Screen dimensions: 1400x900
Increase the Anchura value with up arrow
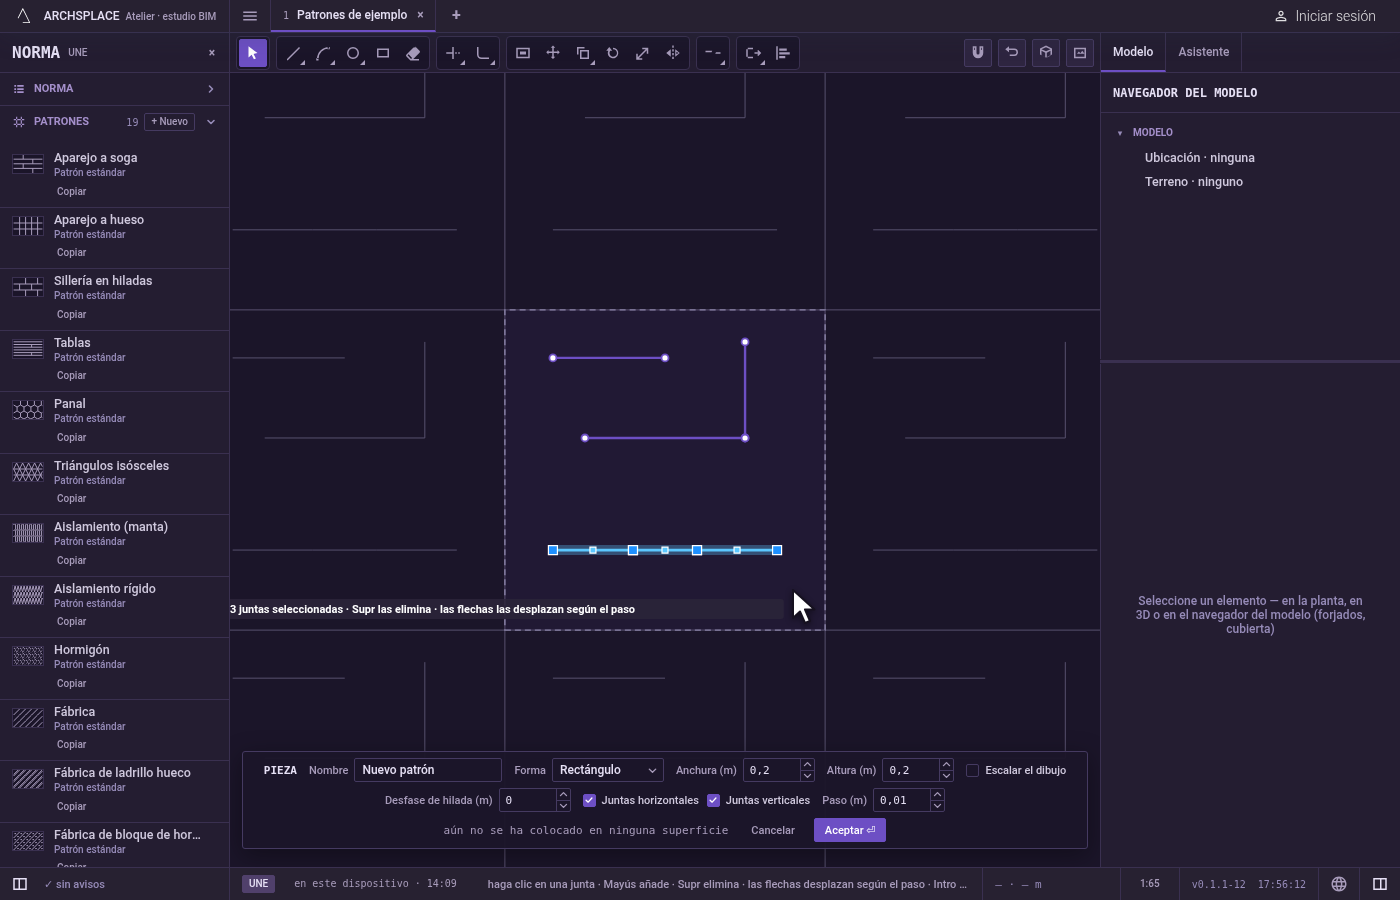807,765
